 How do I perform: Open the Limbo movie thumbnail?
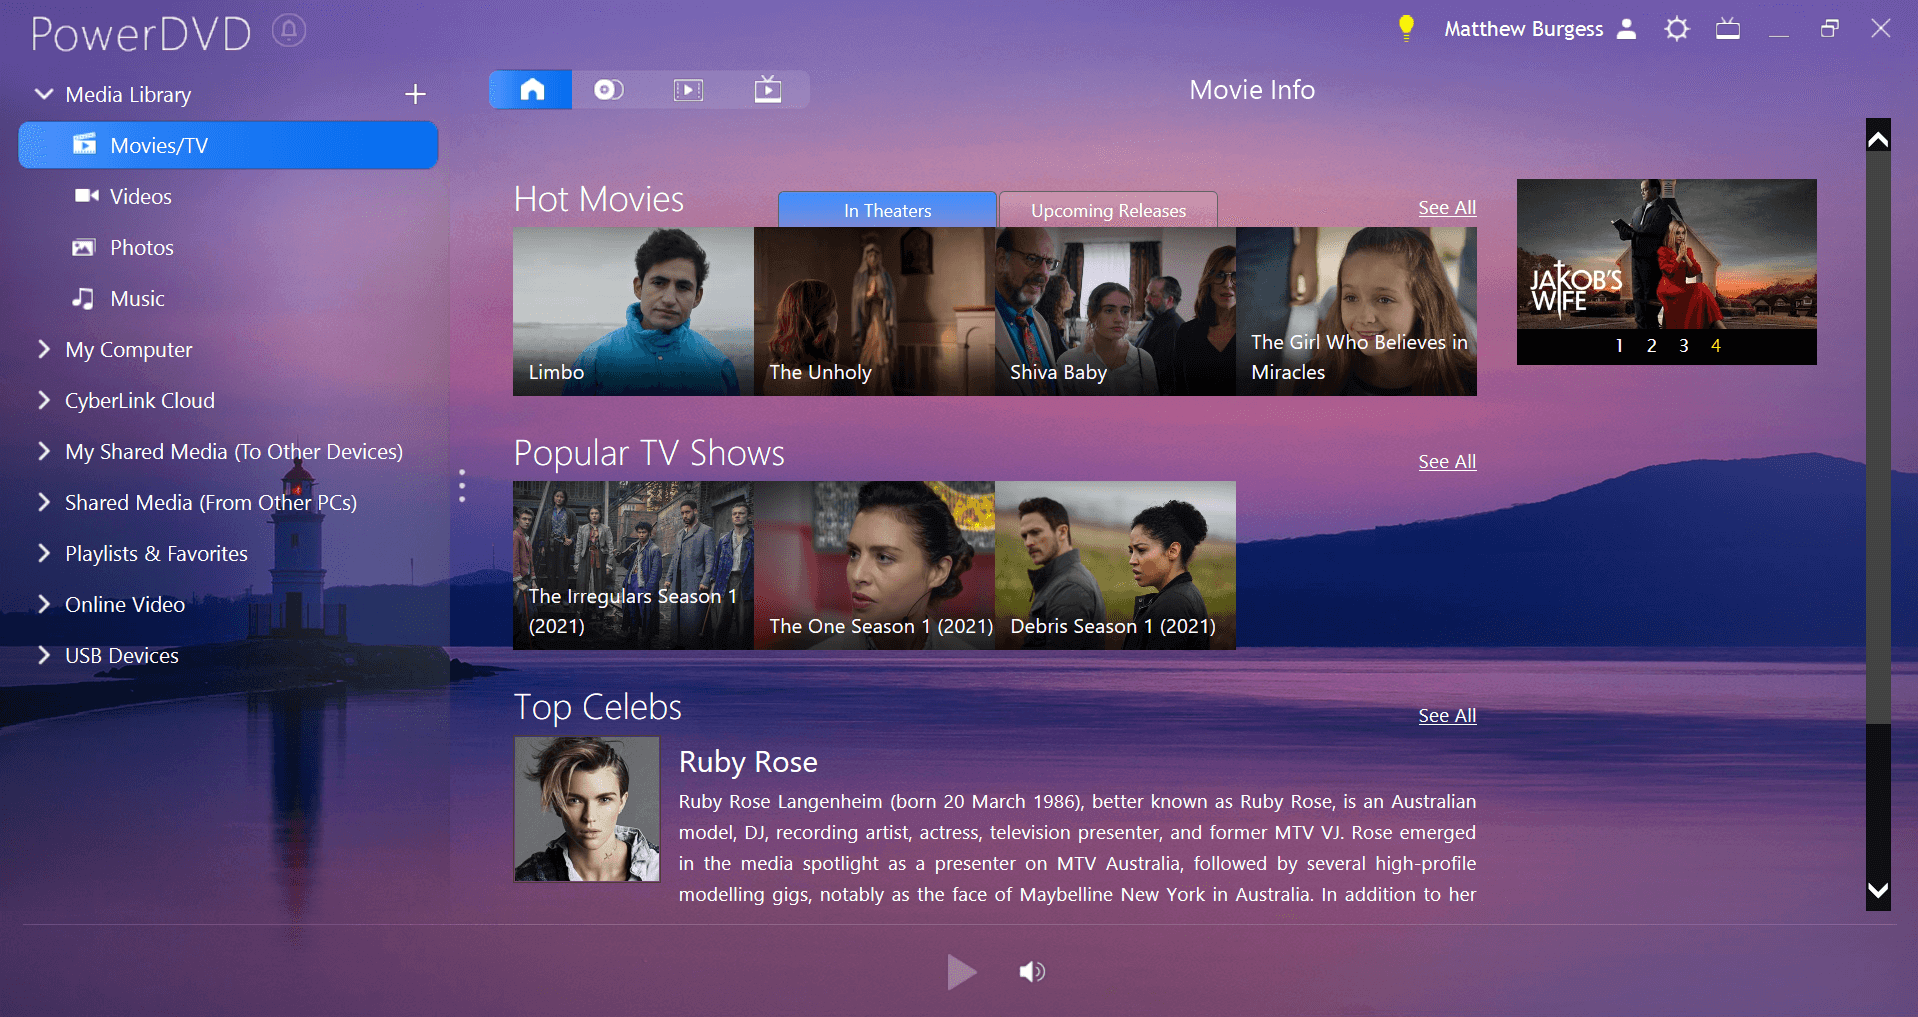(x=633, y=311)
